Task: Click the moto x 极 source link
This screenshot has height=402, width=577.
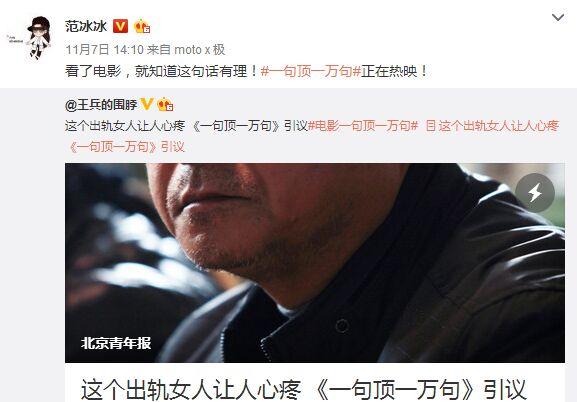Action: tap(199, 49)
